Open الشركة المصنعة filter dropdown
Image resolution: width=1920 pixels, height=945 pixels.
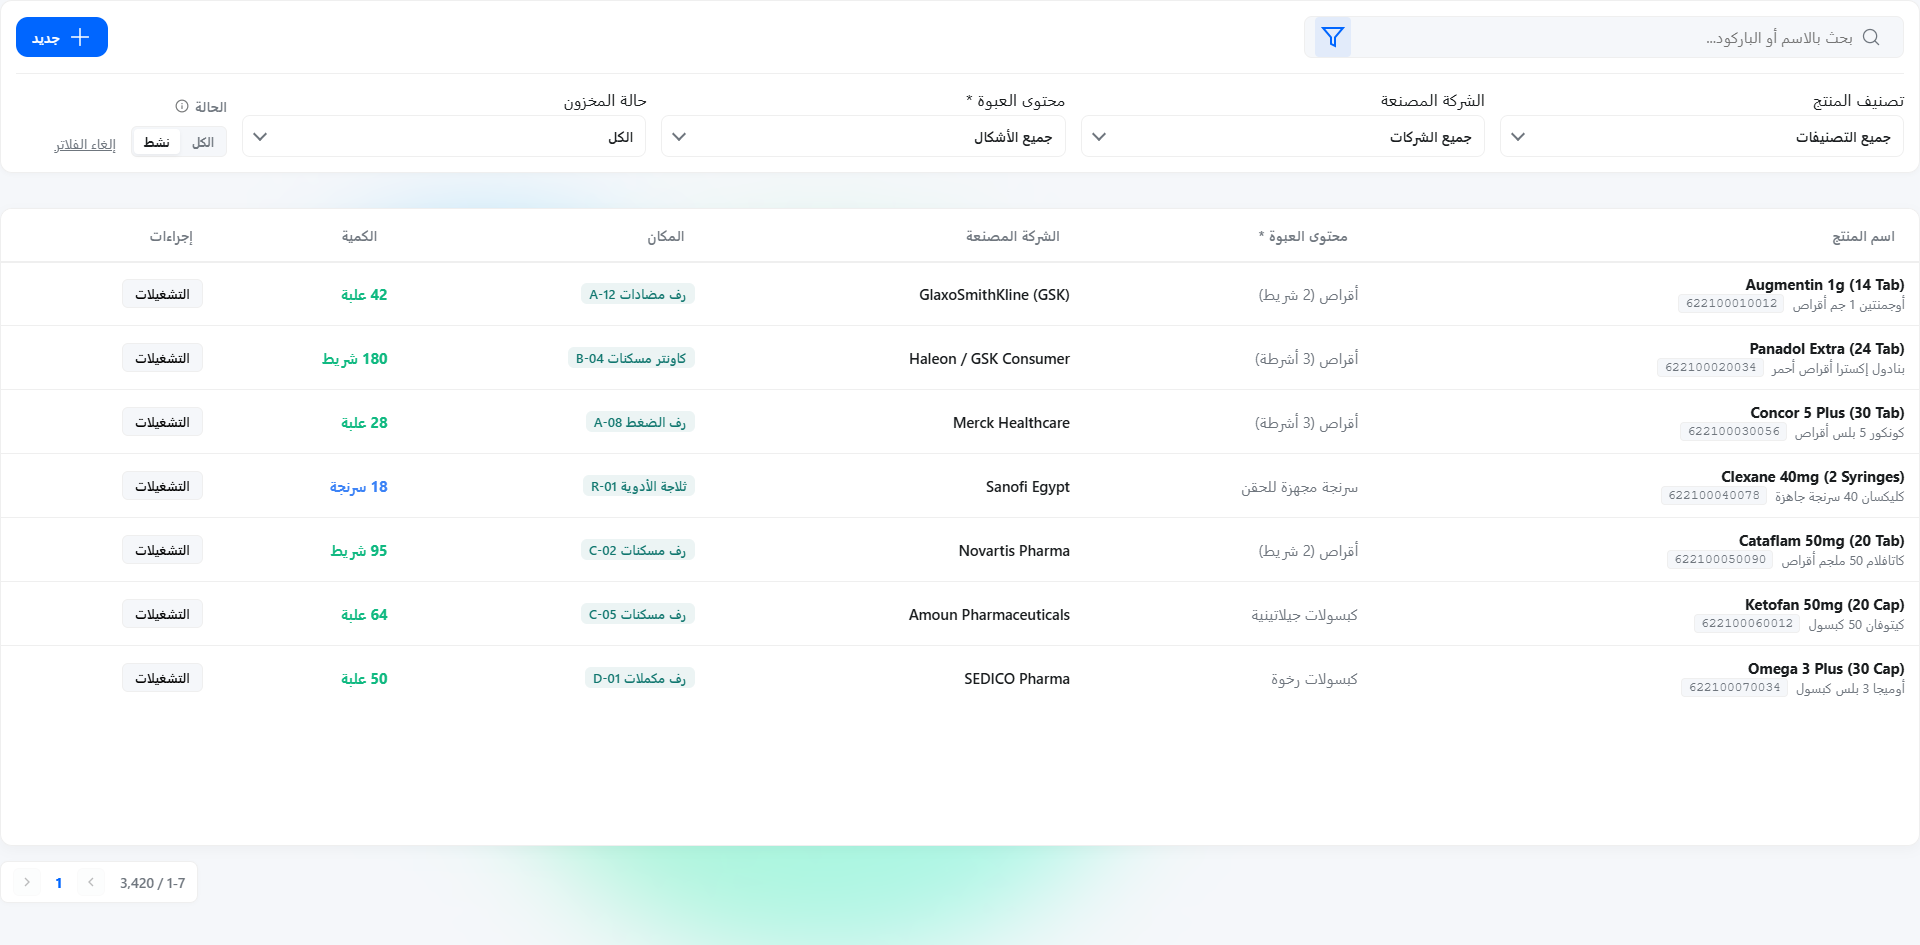click(1283, 136)
